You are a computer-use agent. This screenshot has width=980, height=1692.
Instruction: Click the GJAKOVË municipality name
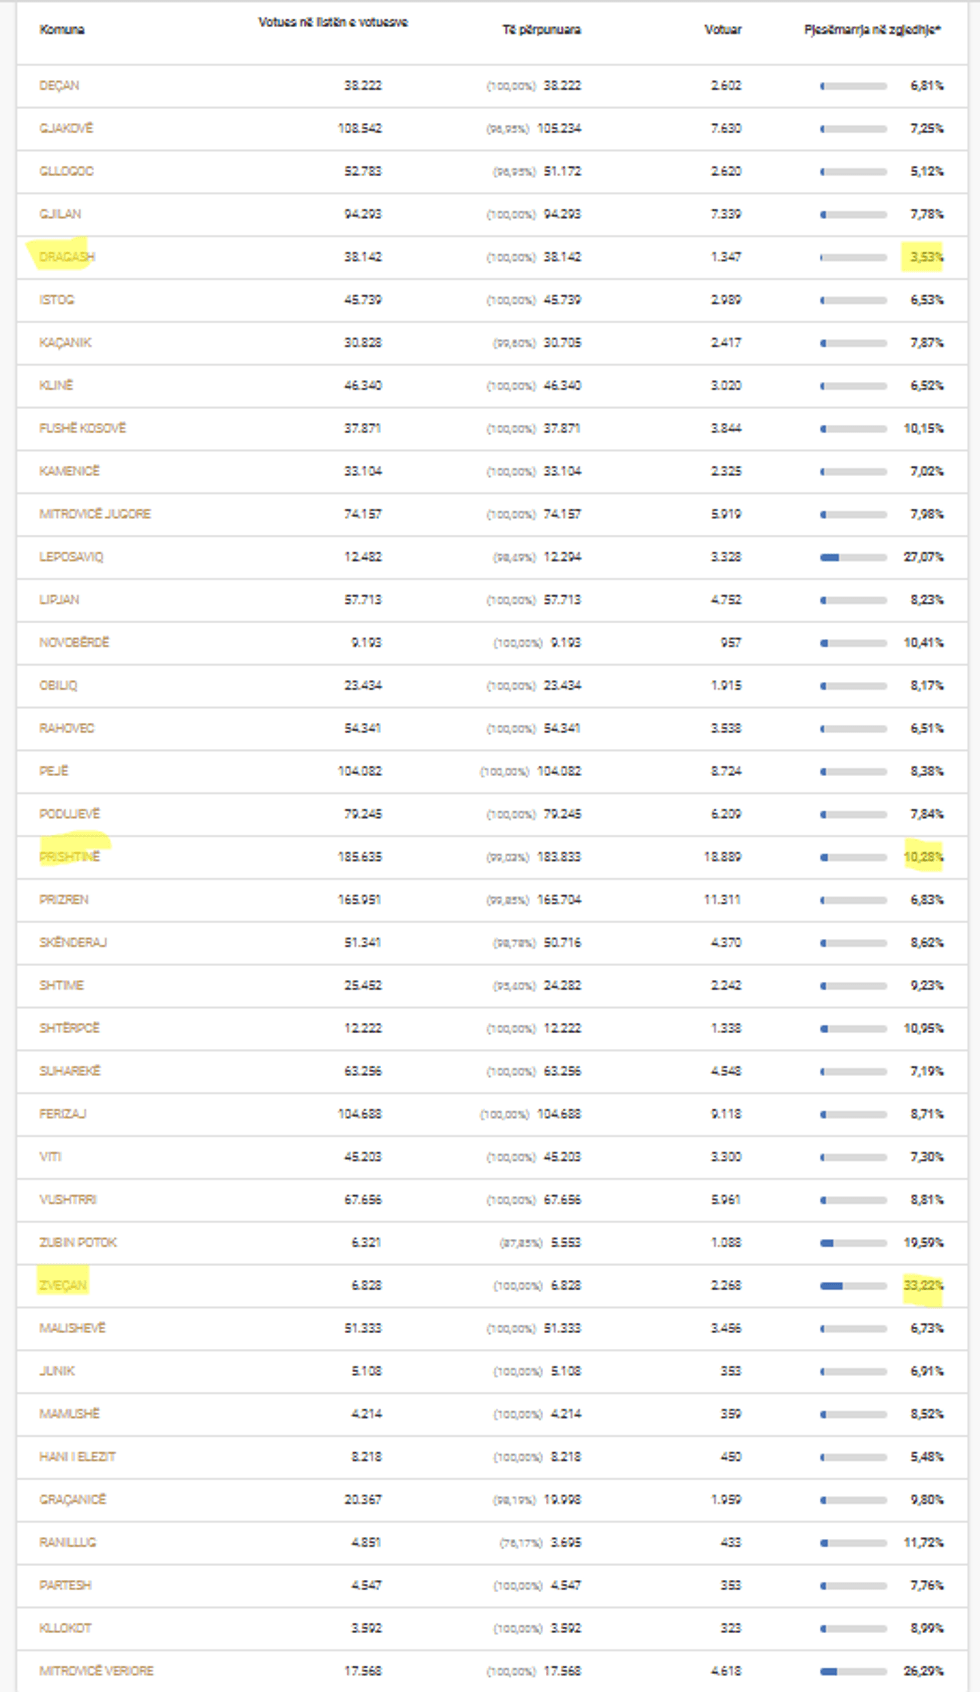coord(66,129)
